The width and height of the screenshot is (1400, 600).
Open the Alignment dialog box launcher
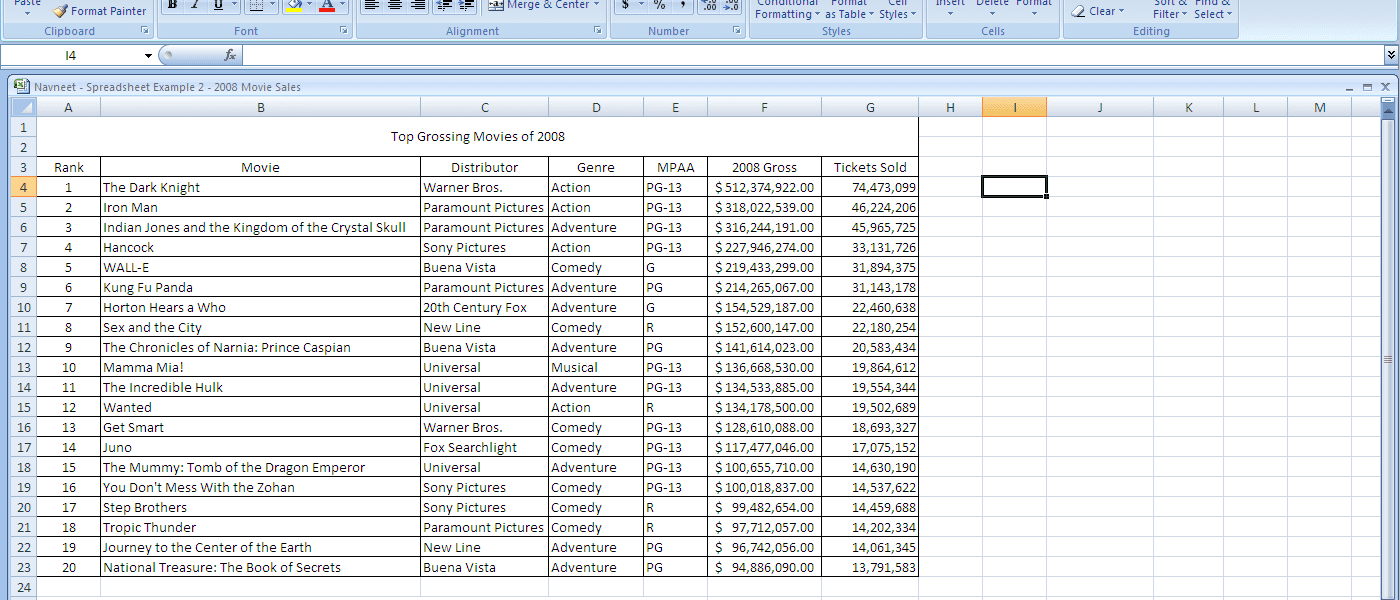597,31
